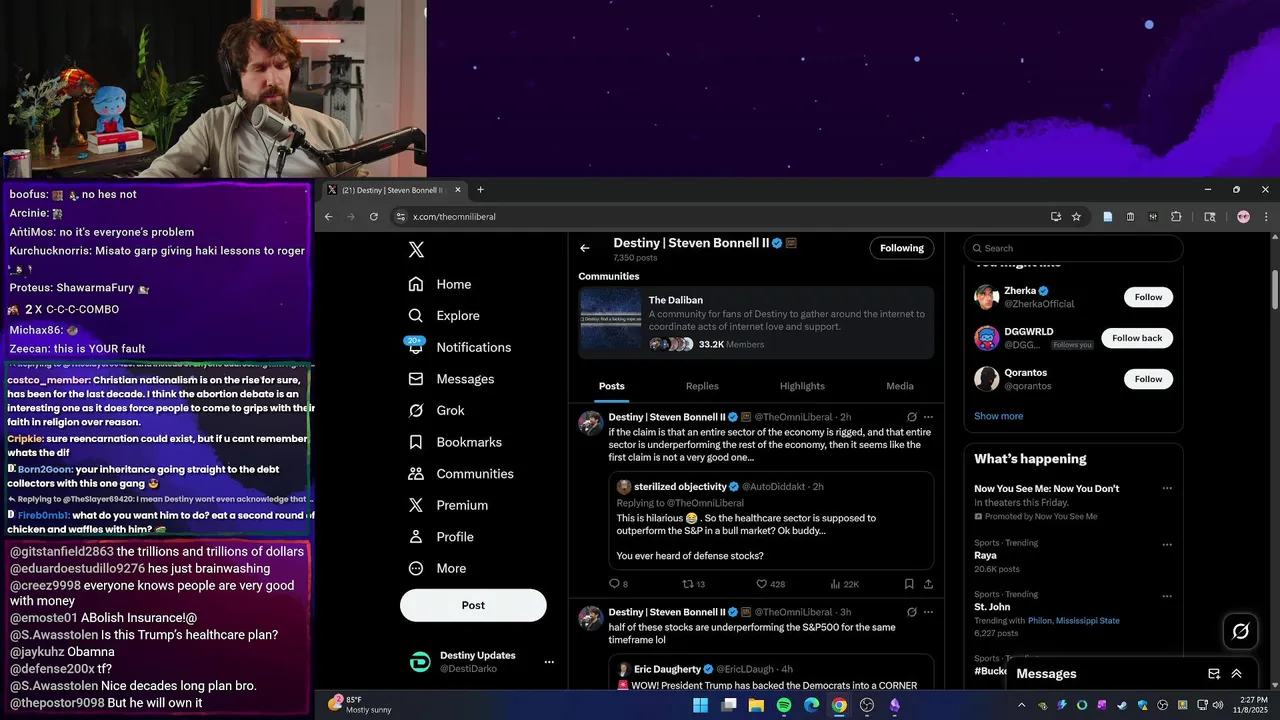Repost the post with 13 reposts

click(x=694, y=584)
